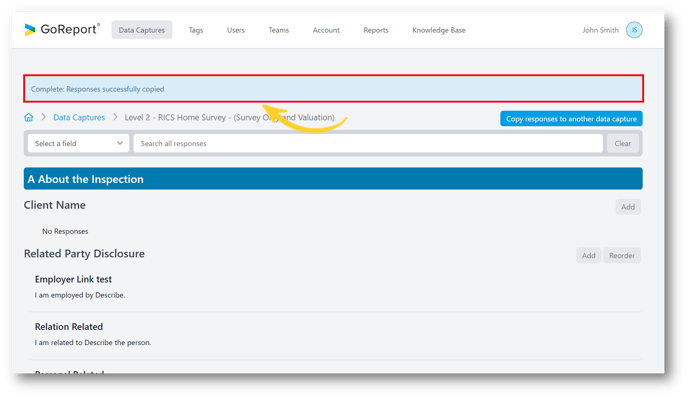Image resolution: width=688 pixels, height=397 pixels.
Task: Add a Related Party Disclosure response
Action: point(588,255)
